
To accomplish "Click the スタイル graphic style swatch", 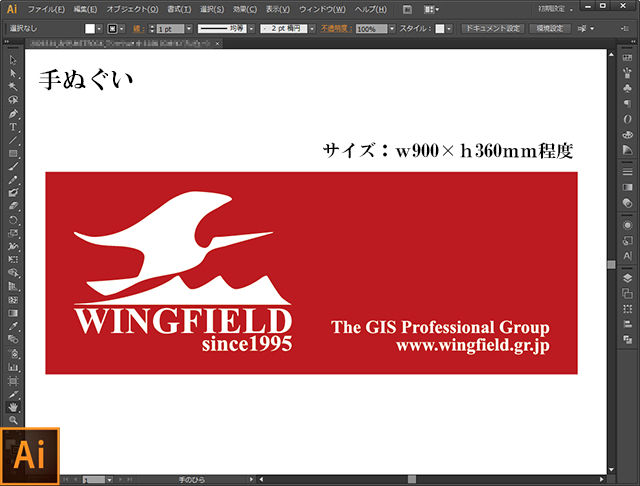I will pos(440,29).
